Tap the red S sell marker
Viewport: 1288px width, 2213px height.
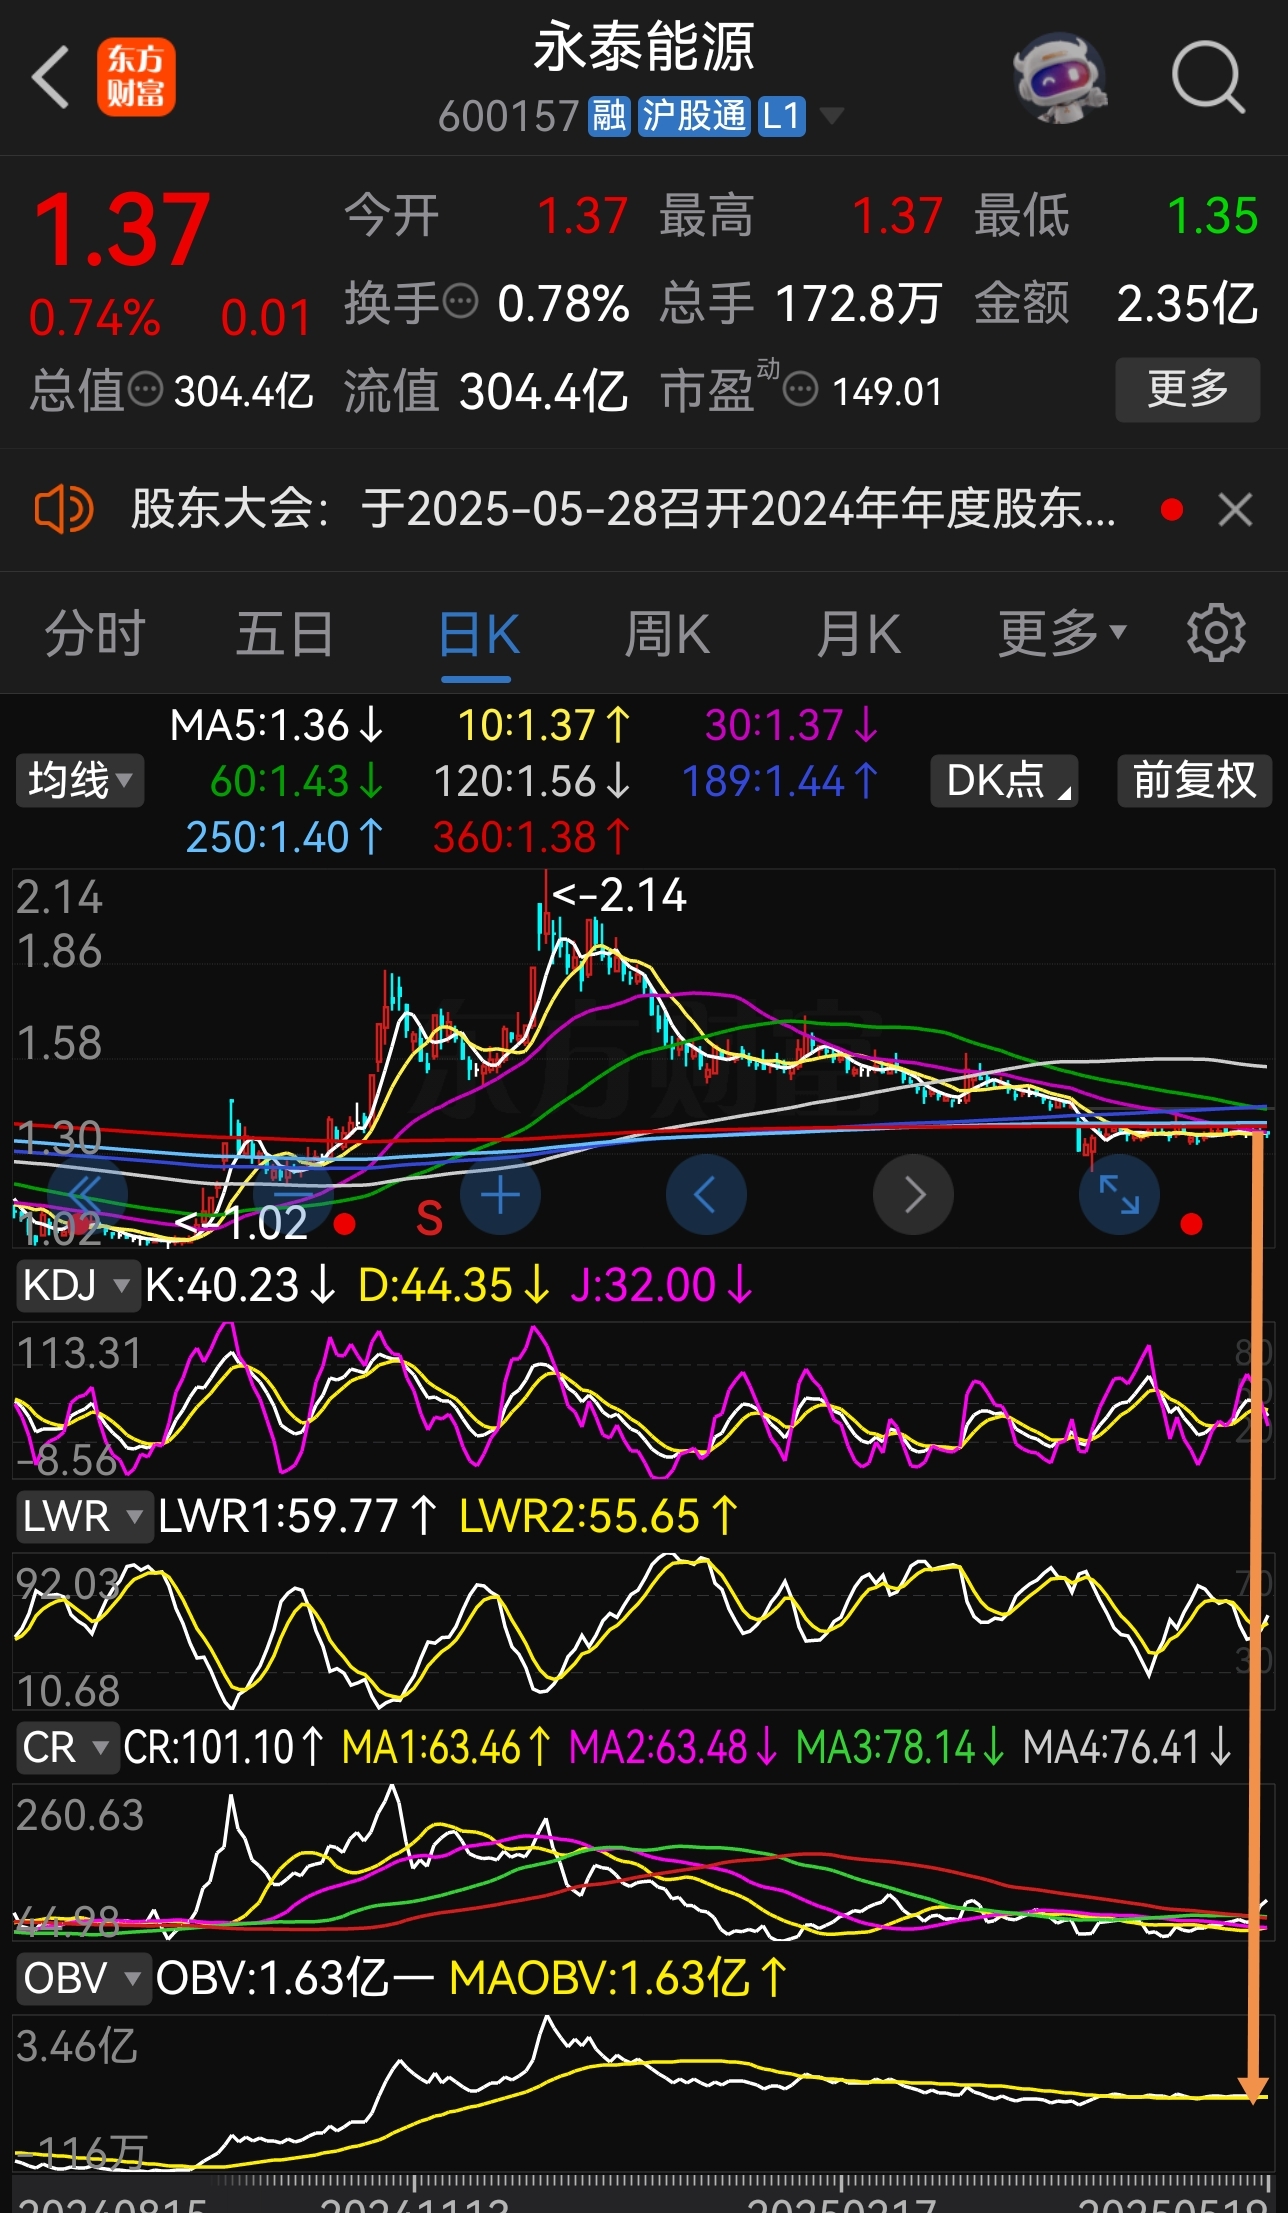429,1219
